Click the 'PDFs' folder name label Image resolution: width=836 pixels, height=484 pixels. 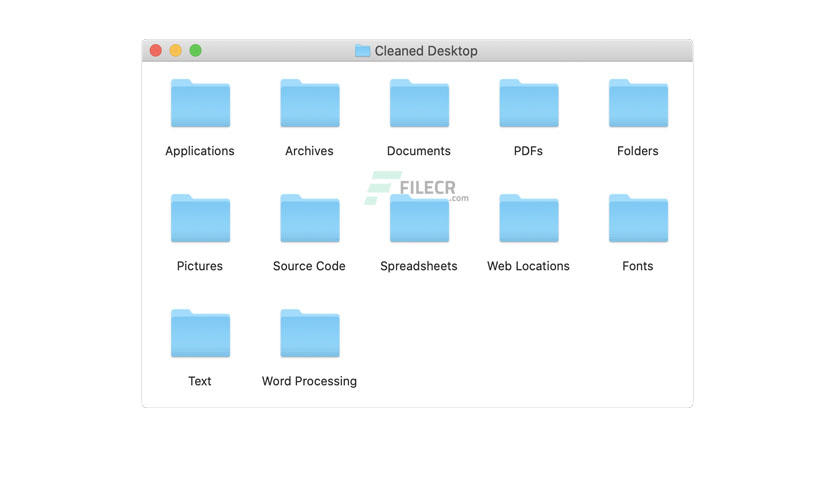pos(528,151)
